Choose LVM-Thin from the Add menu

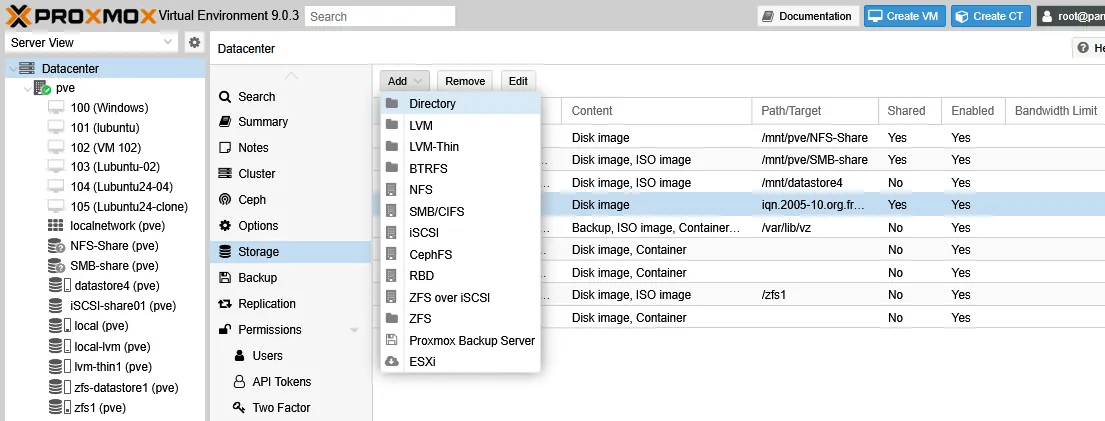click(461, 147)
